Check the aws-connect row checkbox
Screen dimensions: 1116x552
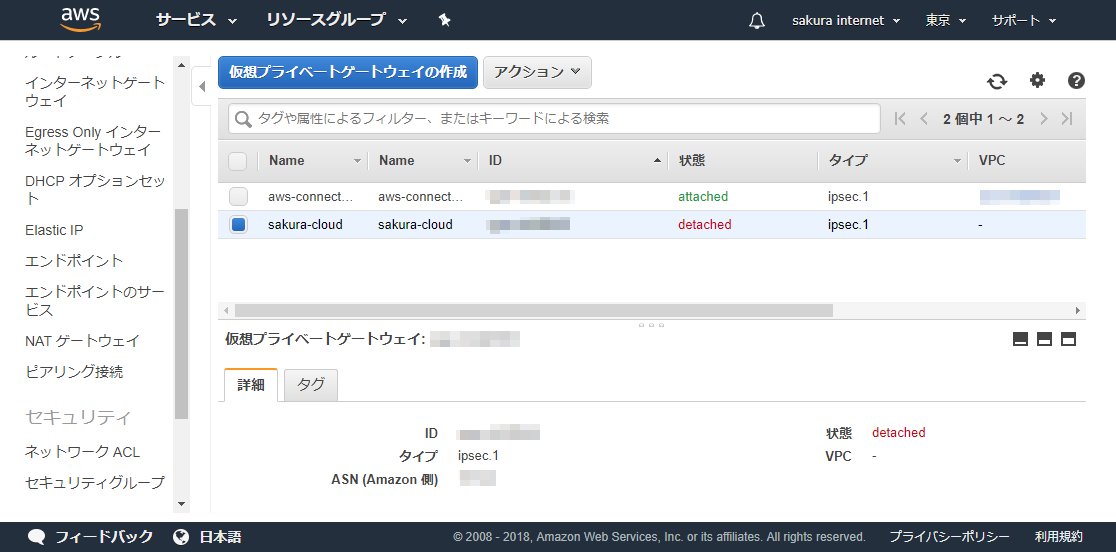click(238, 197)
